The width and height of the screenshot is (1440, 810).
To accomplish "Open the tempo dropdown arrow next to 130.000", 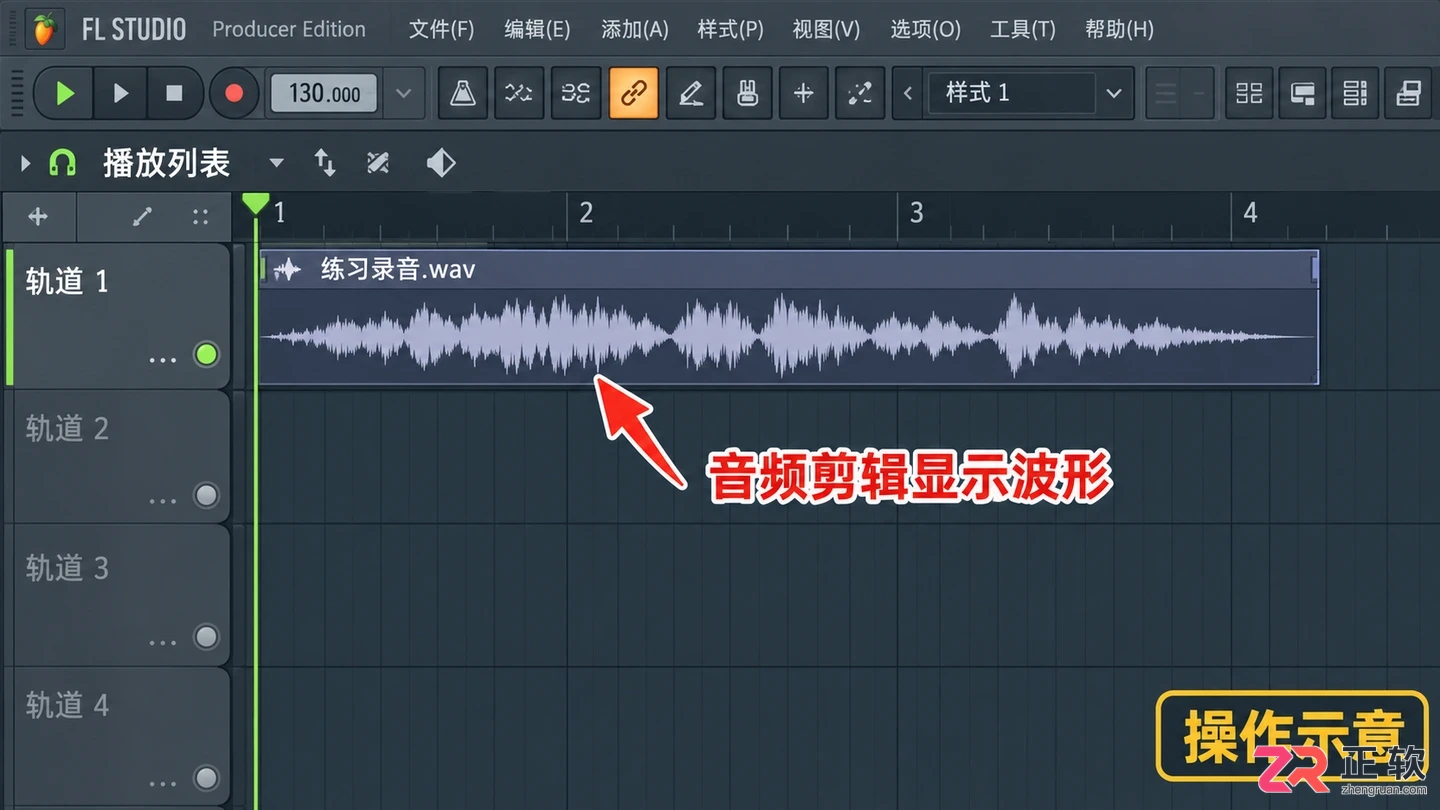I will [x=403, y=93].
